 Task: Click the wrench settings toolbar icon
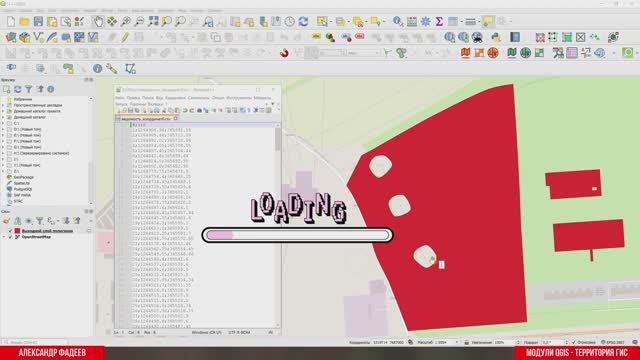pos(111,69)
